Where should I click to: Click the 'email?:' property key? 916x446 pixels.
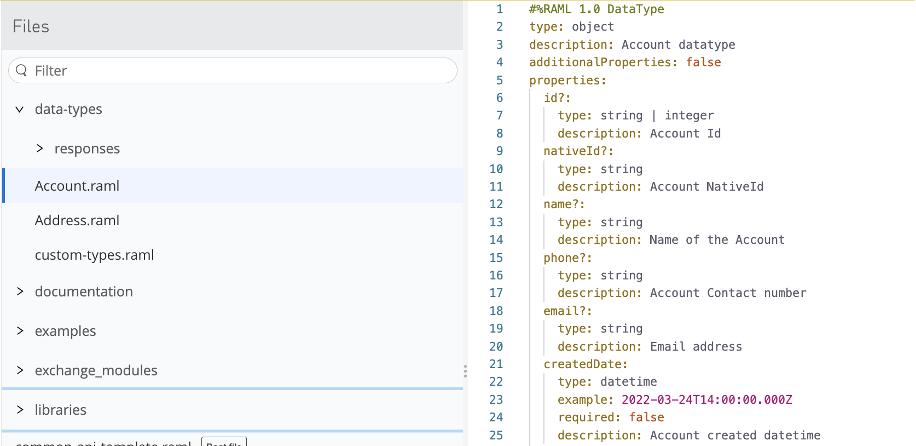568,310
